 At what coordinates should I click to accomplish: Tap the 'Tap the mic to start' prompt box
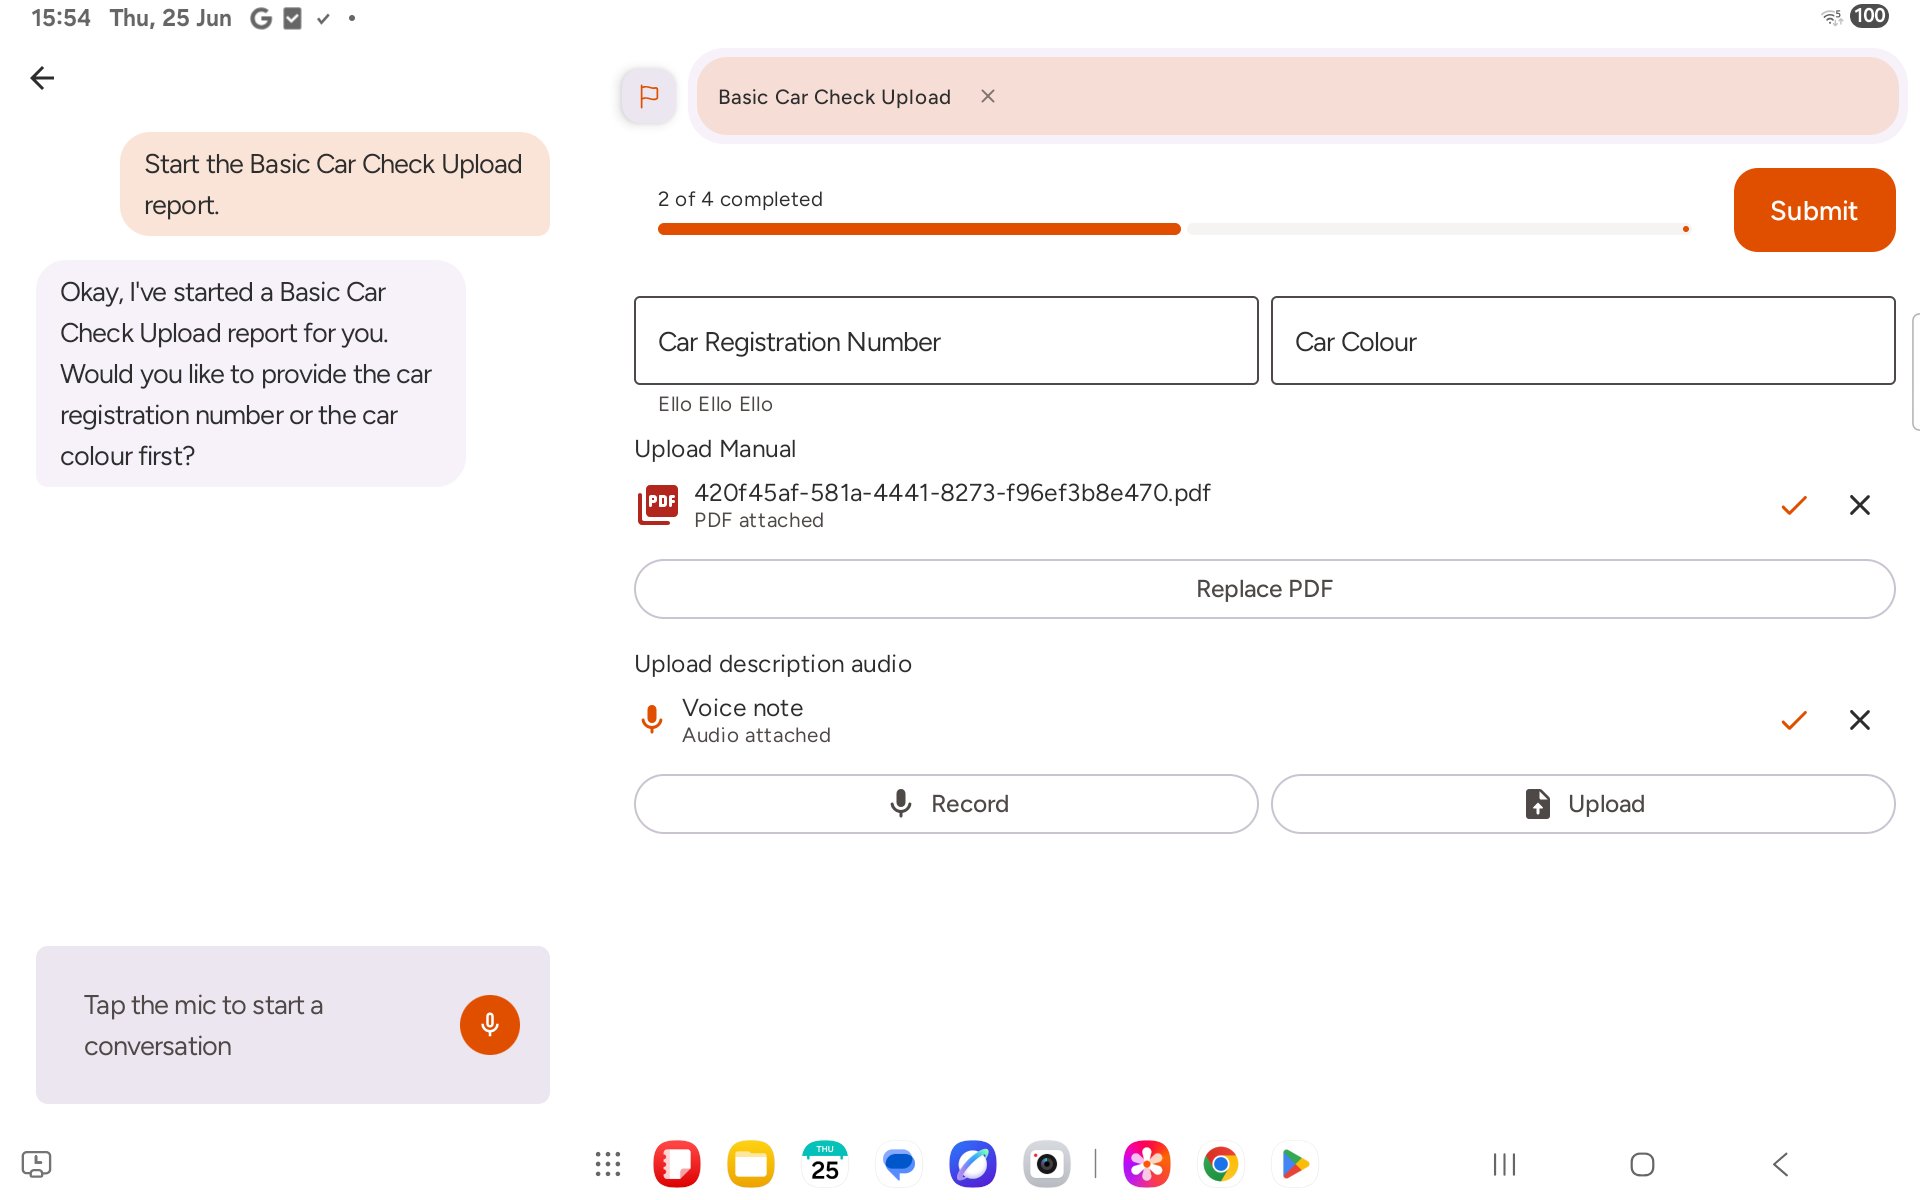[293, 1025]
